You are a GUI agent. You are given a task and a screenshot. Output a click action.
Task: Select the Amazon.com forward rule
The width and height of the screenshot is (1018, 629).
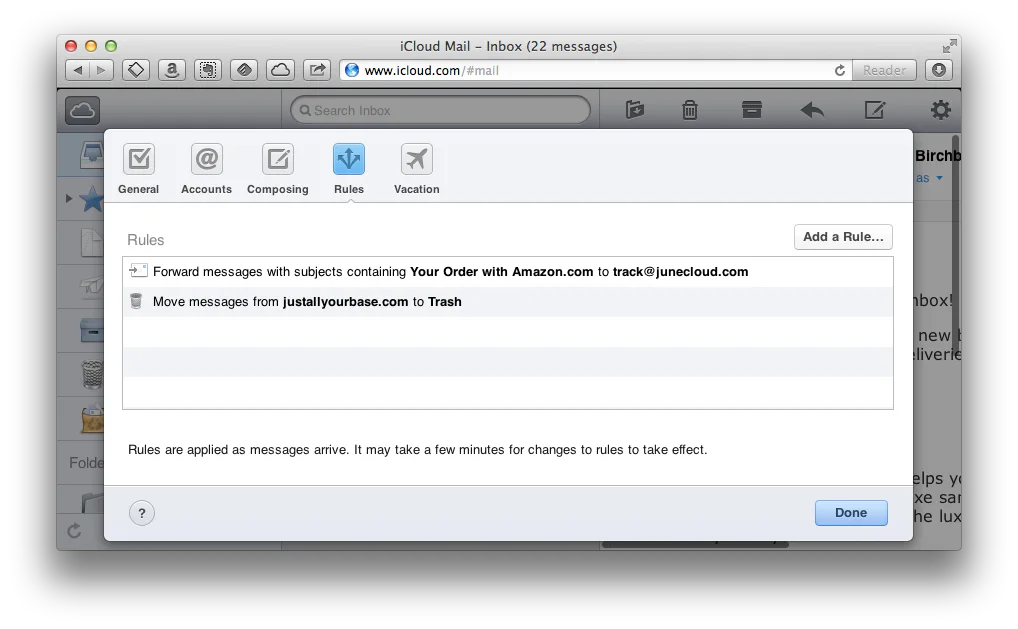click(508, 272)
